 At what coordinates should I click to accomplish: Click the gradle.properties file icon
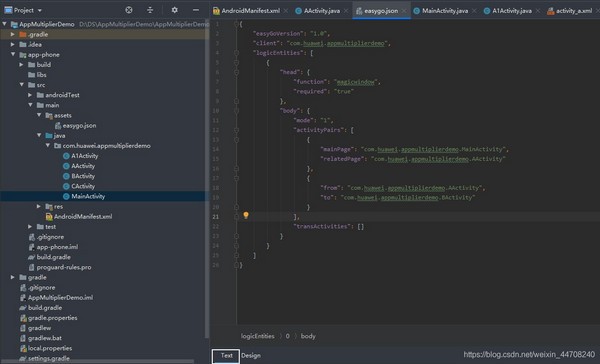coord(23,318)
